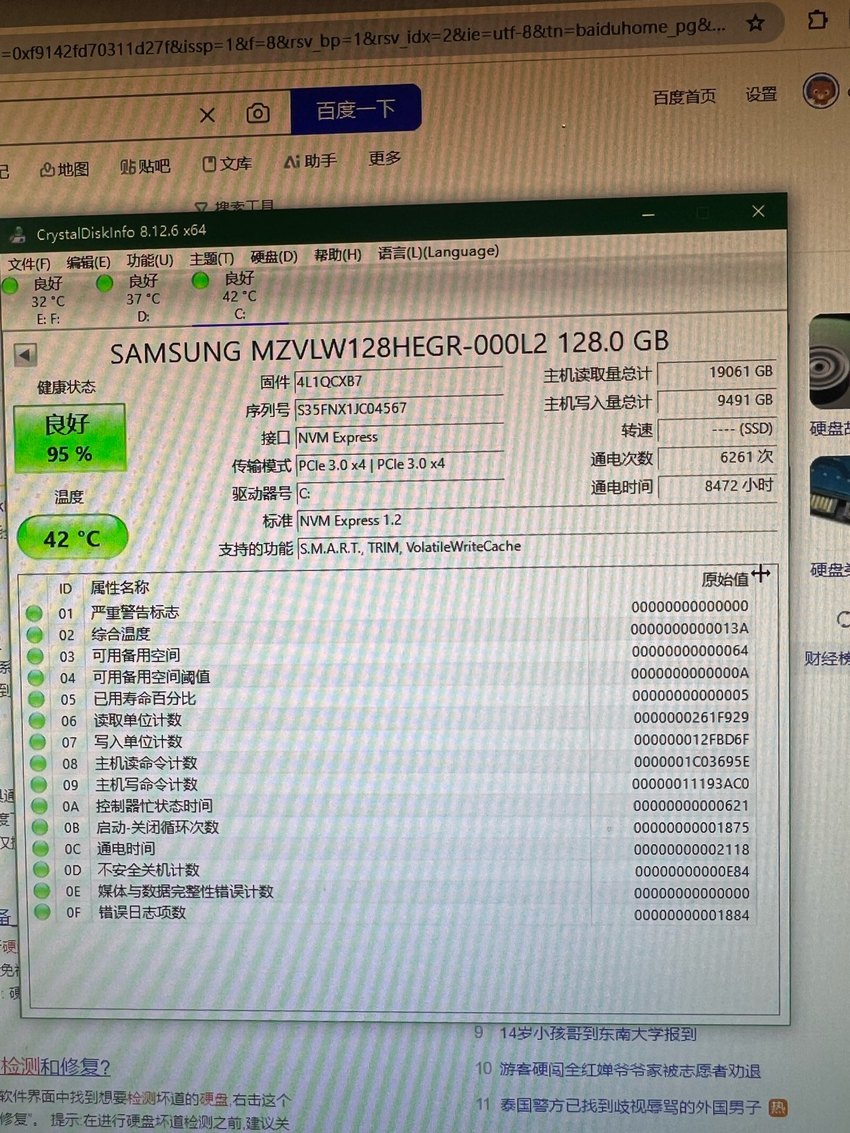
Task: Open the 文件(F) menu
Action: [29, 264]
